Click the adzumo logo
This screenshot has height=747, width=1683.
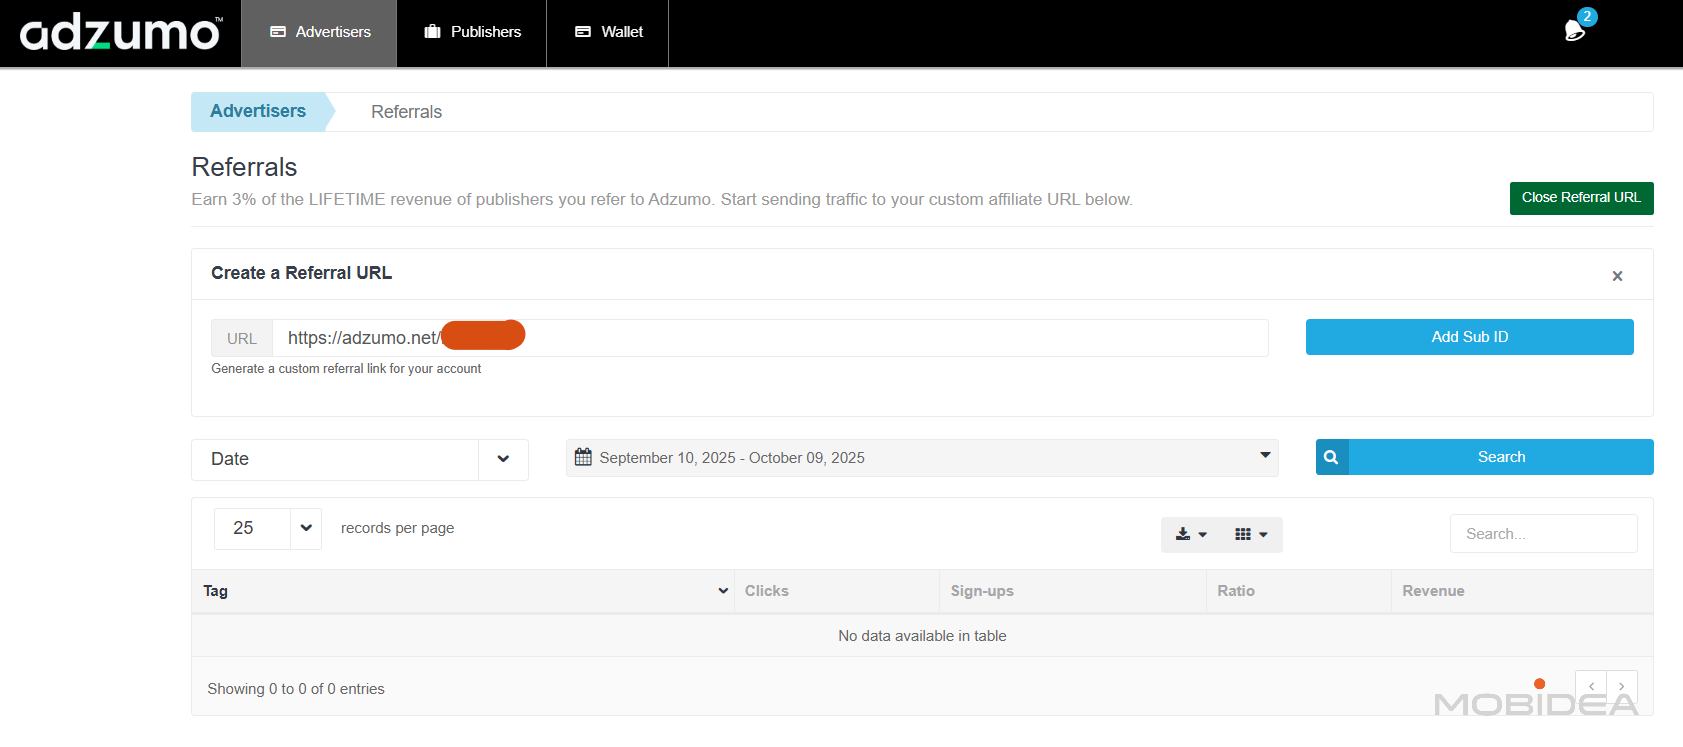pyautogui.click(x=120, y=33)
